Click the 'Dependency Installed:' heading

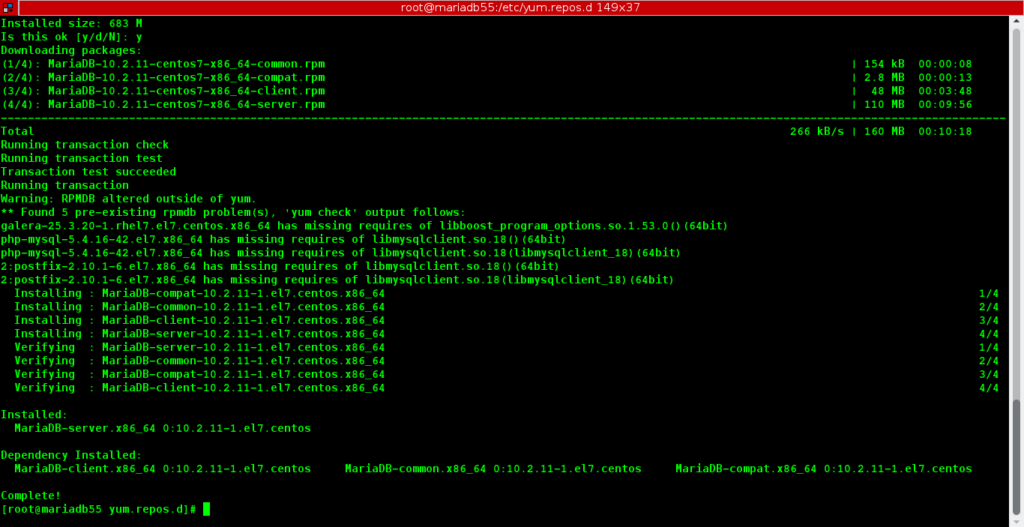click(71, 455)
